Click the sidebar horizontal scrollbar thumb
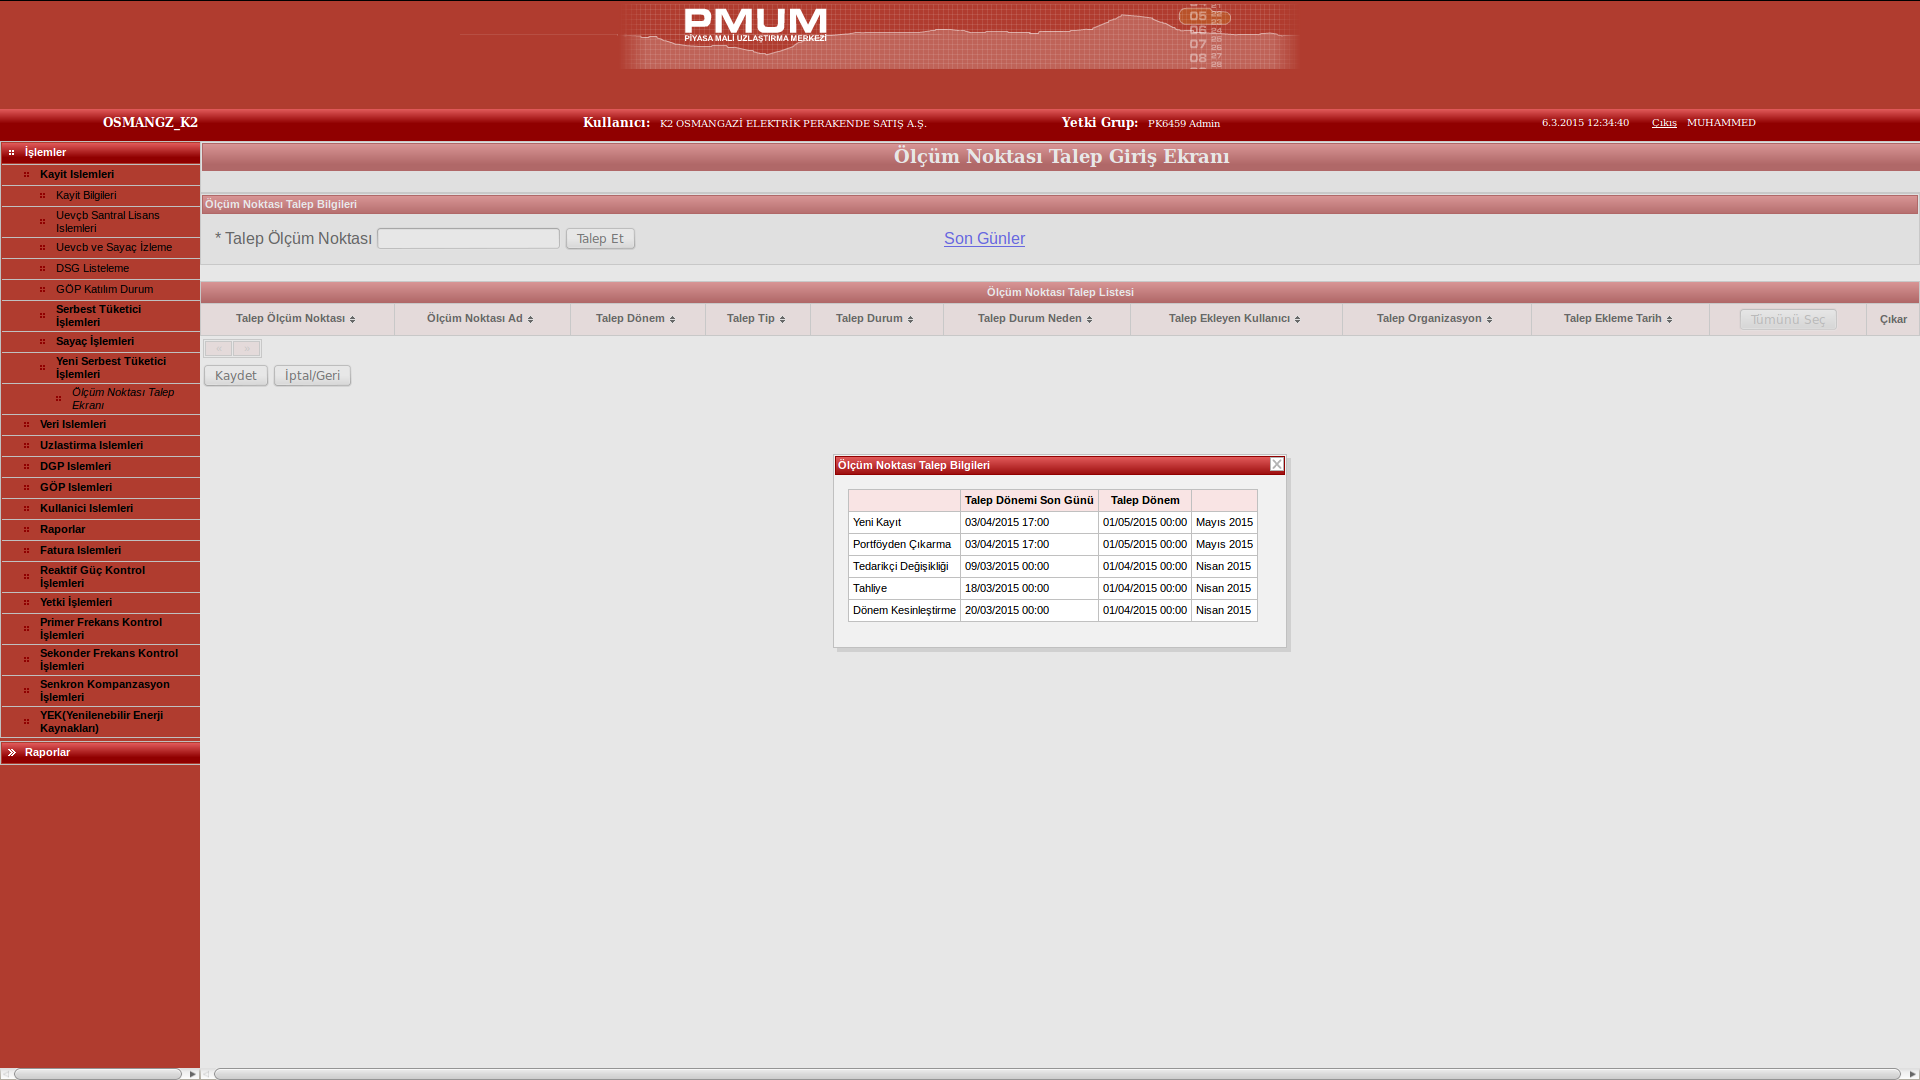Image resolution: width=1920 pixels, height=1080 pixels. 98,1074
